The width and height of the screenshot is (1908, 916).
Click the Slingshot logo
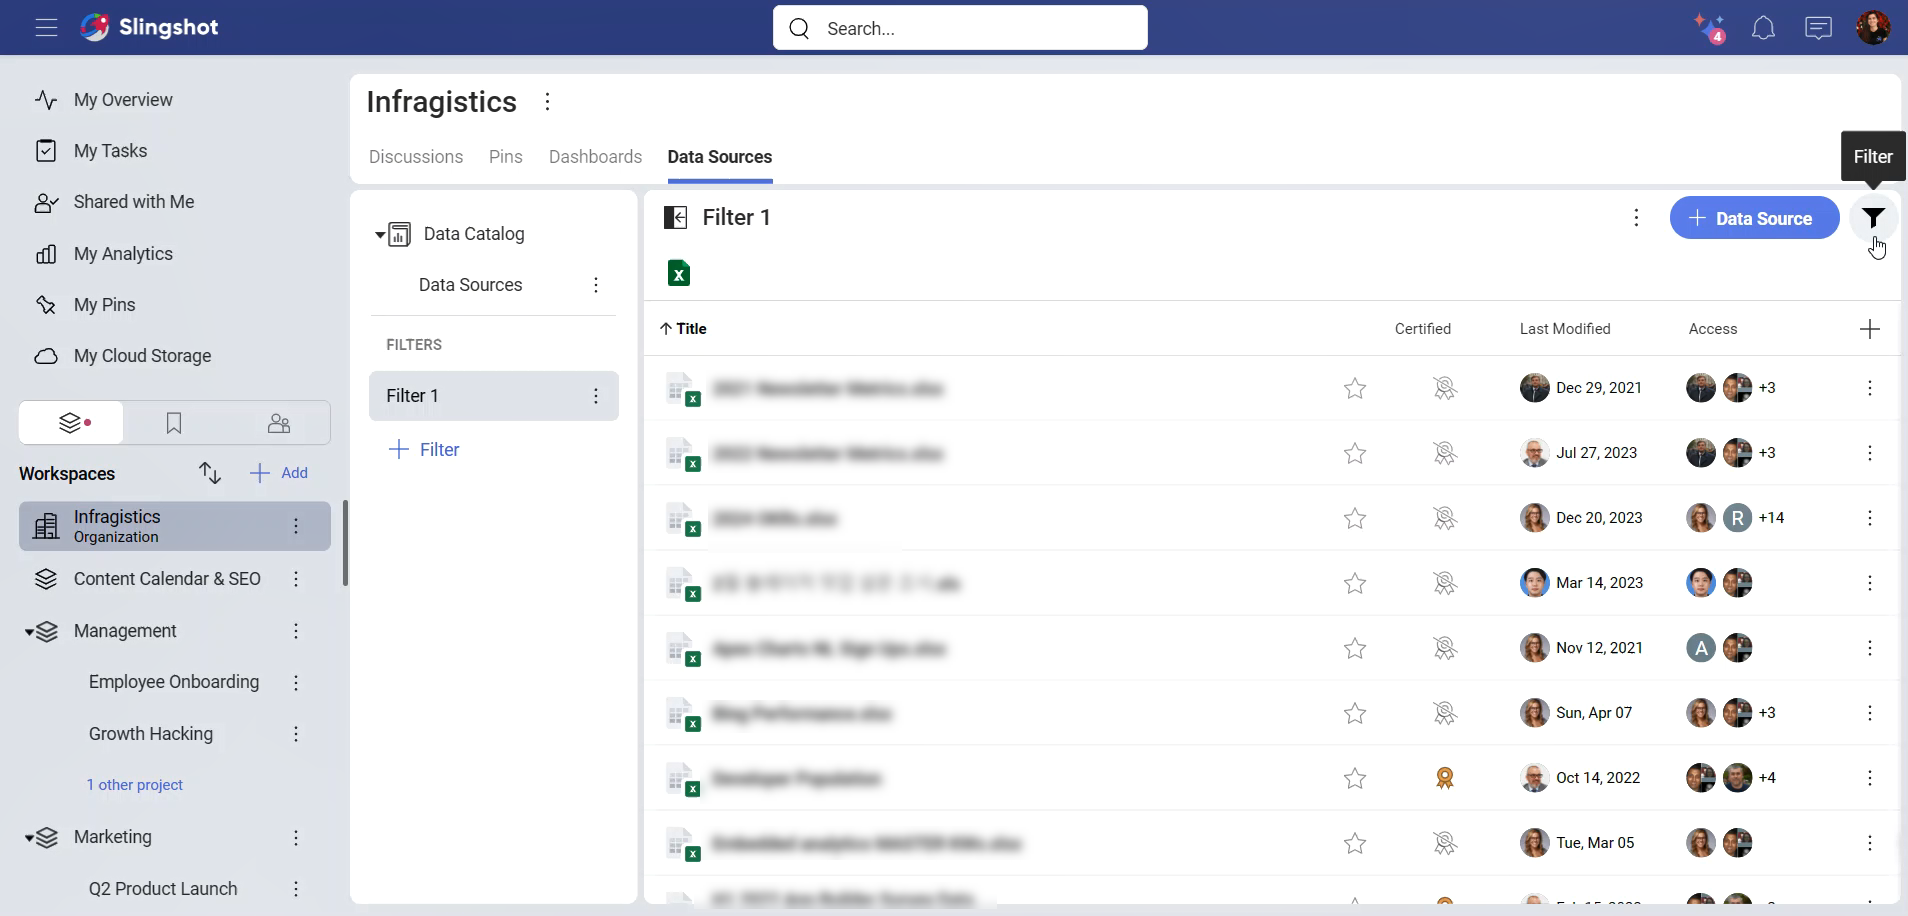coord(149,27)
